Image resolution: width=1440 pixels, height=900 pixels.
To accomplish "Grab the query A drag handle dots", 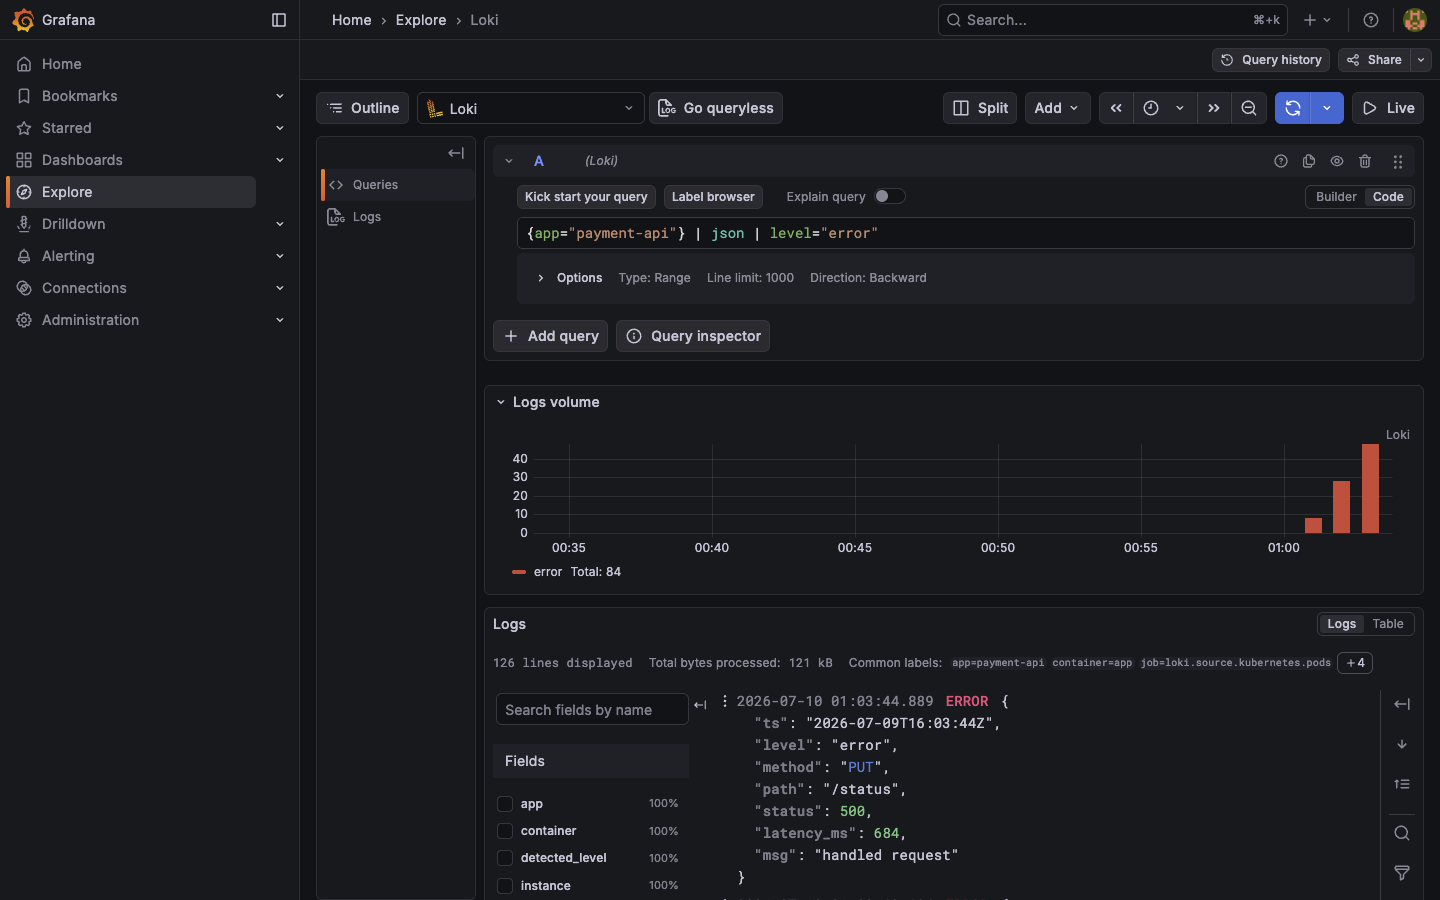I will point(1398,161).
